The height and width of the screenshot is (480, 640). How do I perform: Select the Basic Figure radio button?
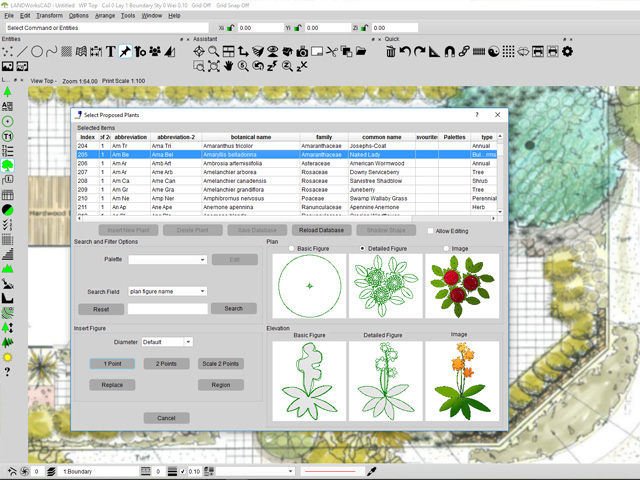pos(291,247)
